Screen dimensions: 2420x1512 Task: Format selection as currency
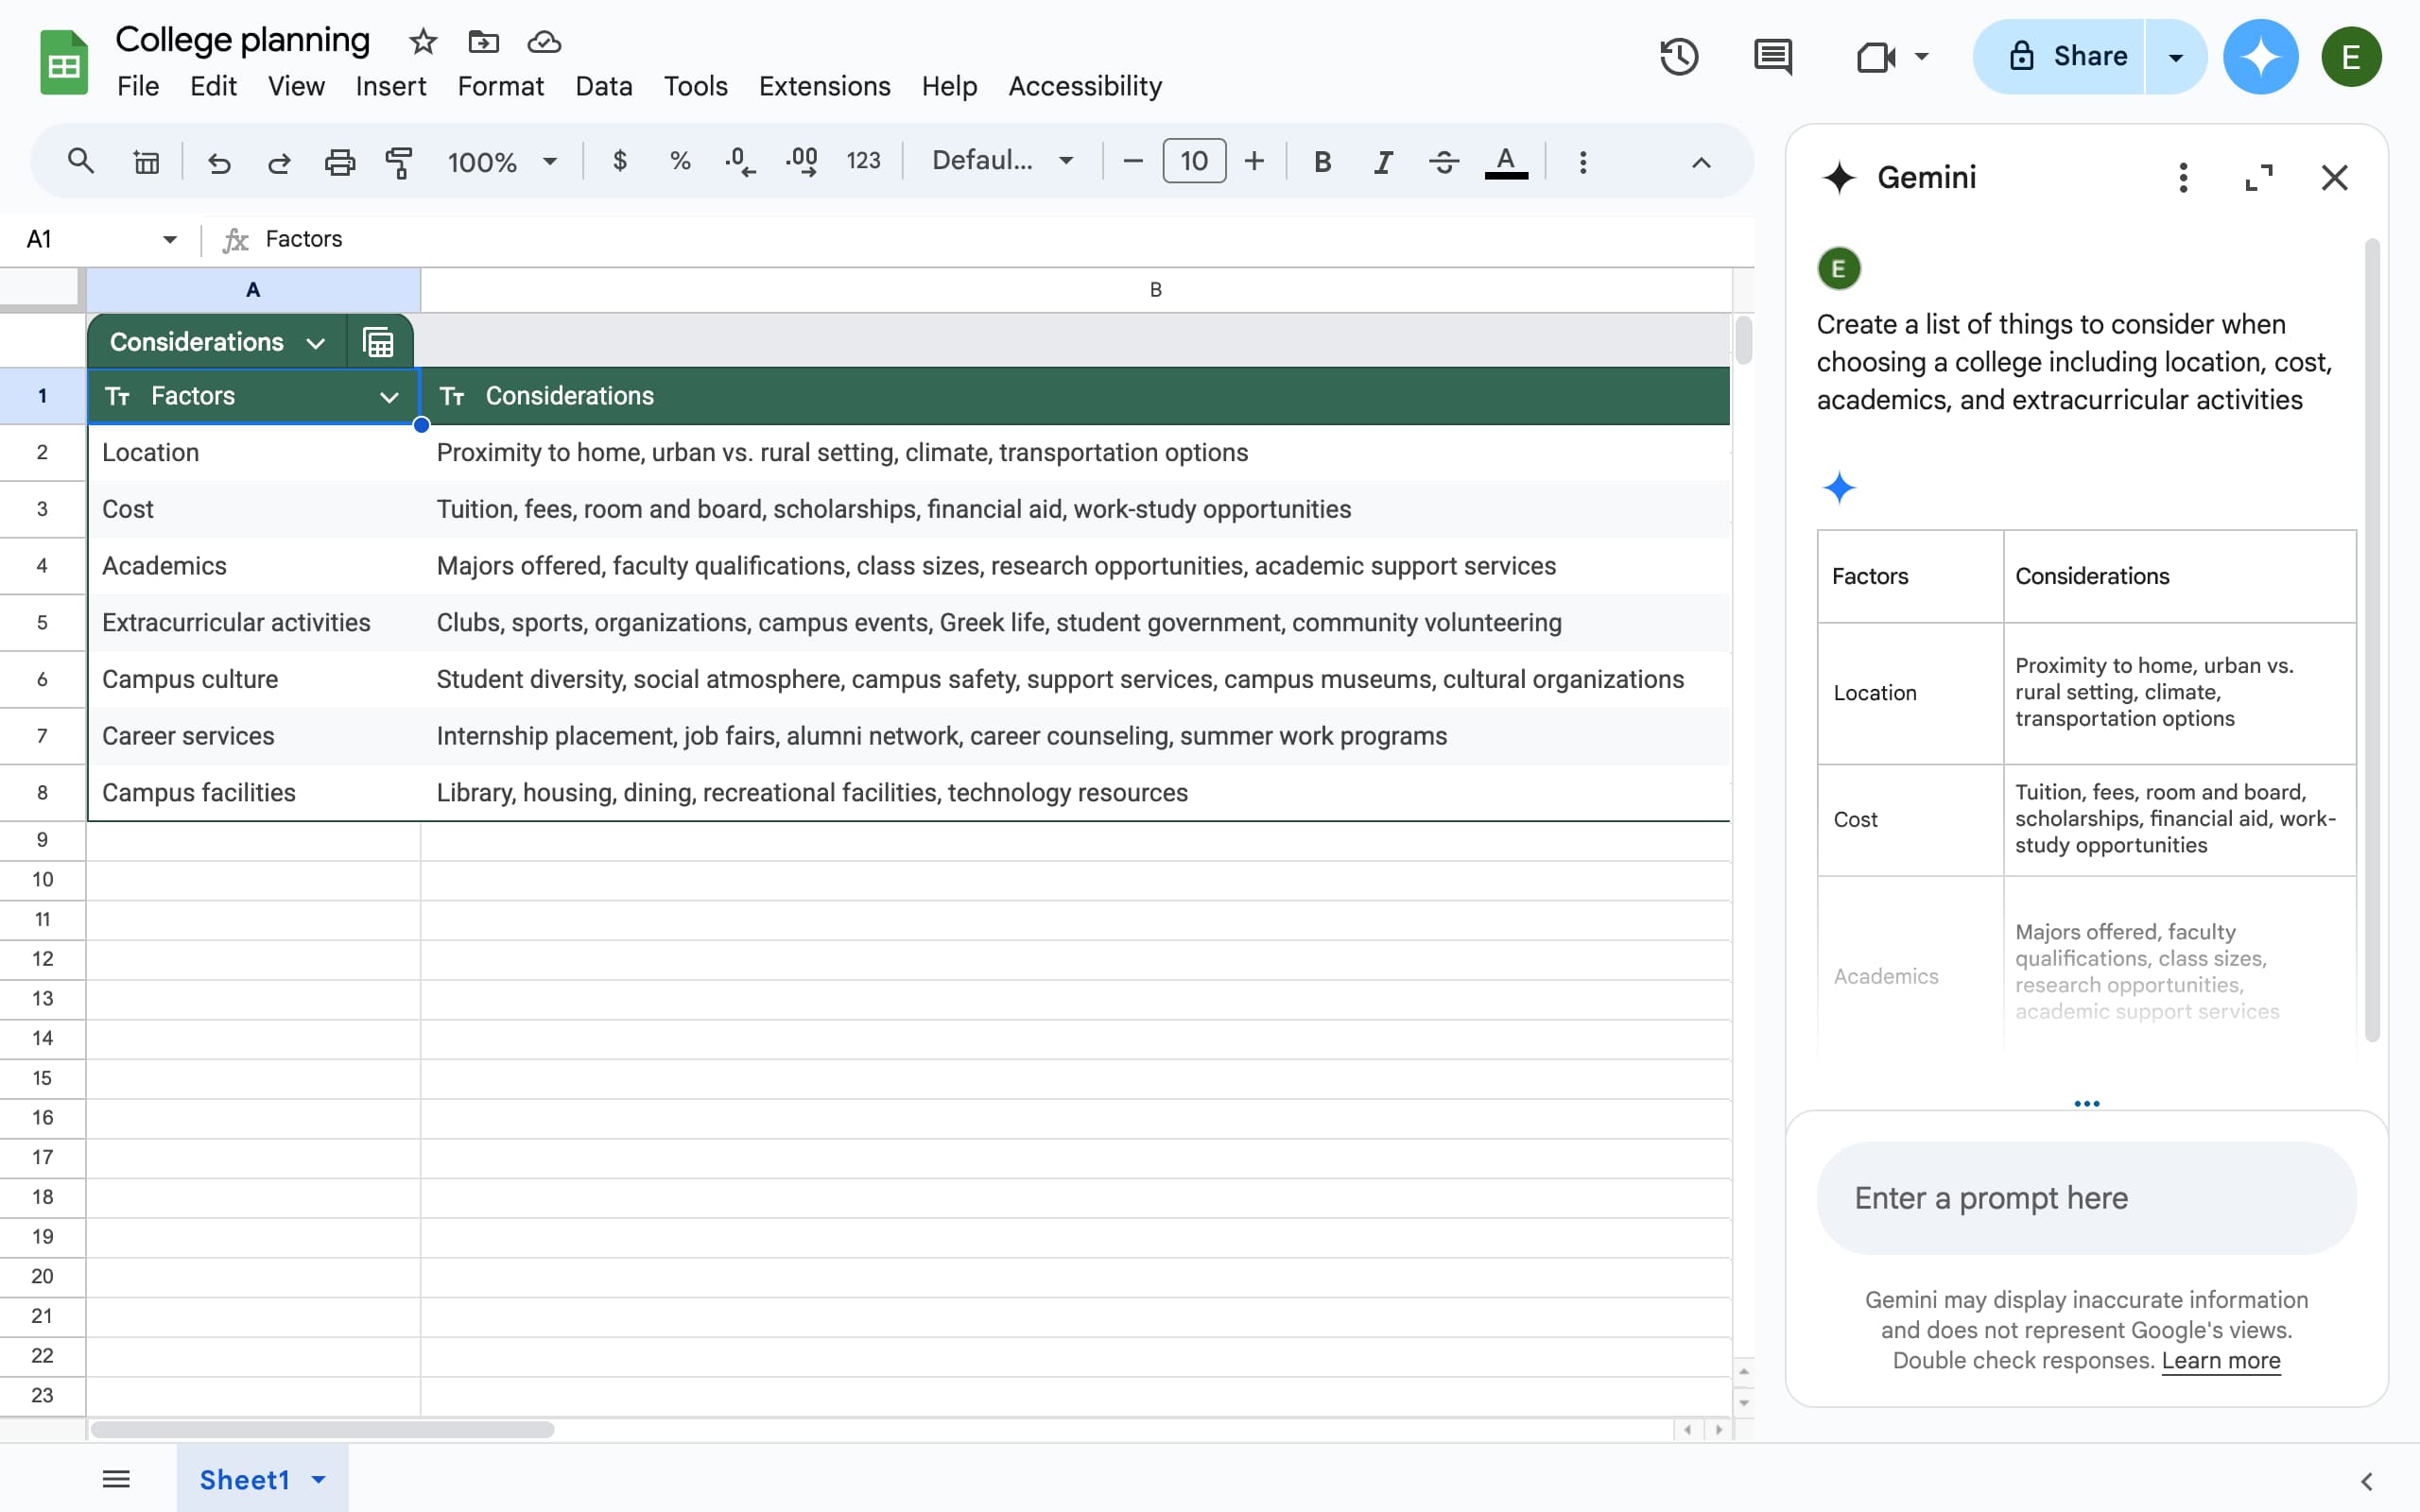pos(620,161)
